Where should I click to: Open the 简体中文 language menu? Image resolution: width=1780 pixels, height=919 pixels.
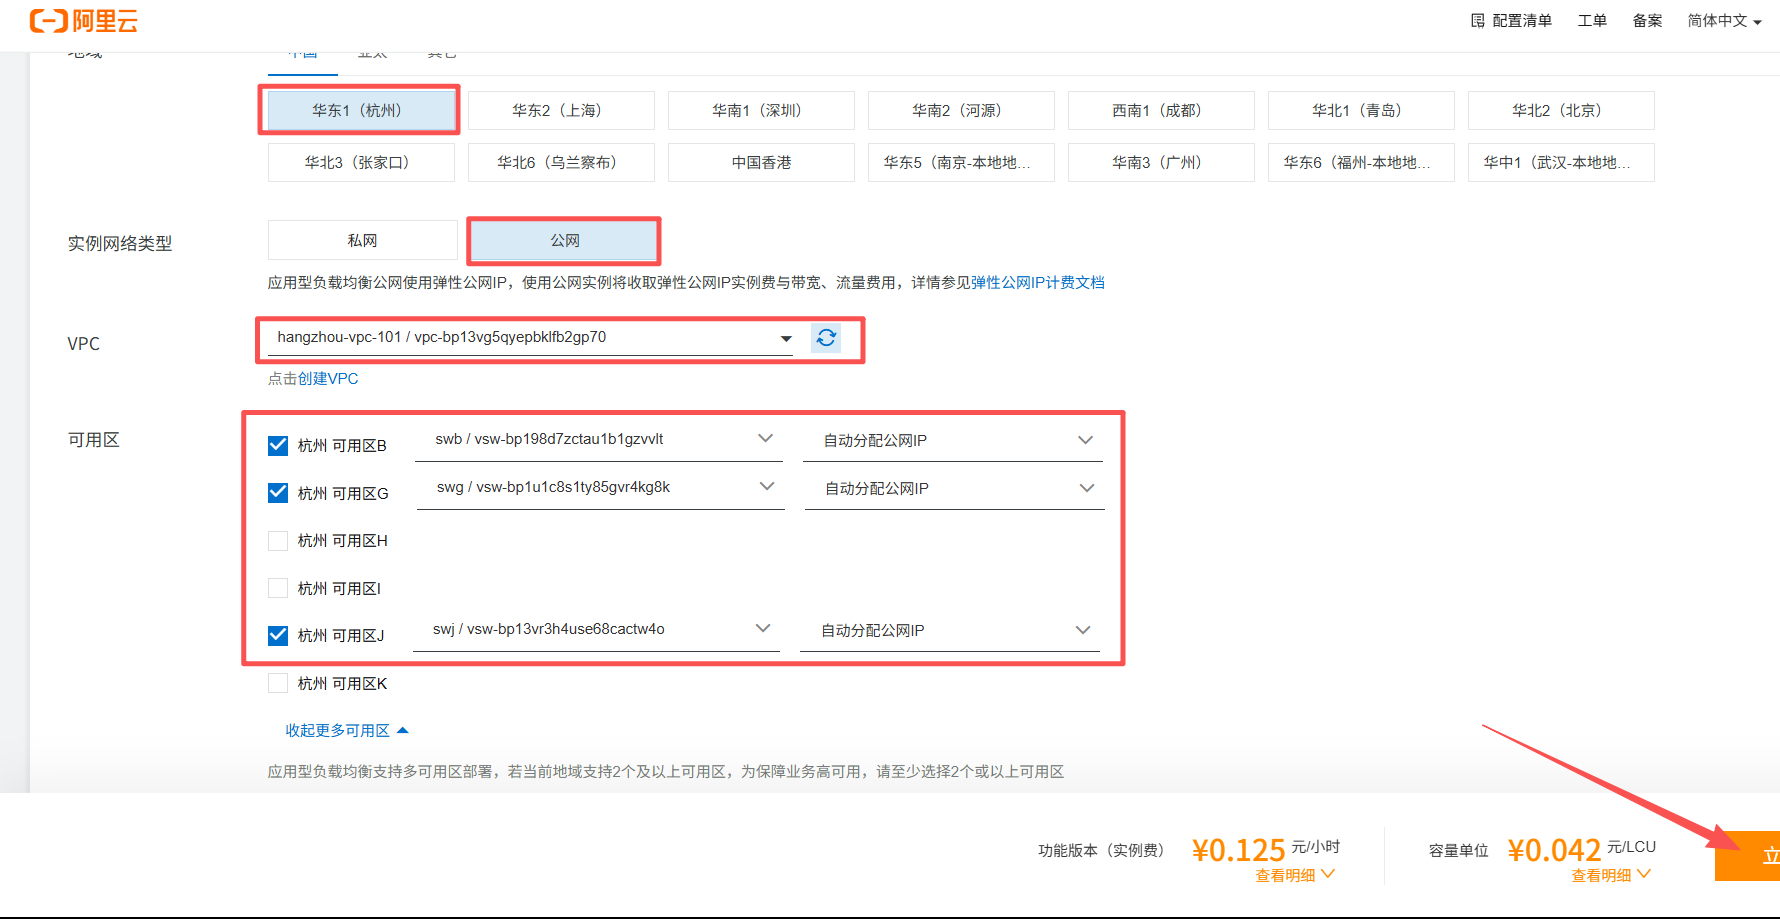tap(1724, 21)
